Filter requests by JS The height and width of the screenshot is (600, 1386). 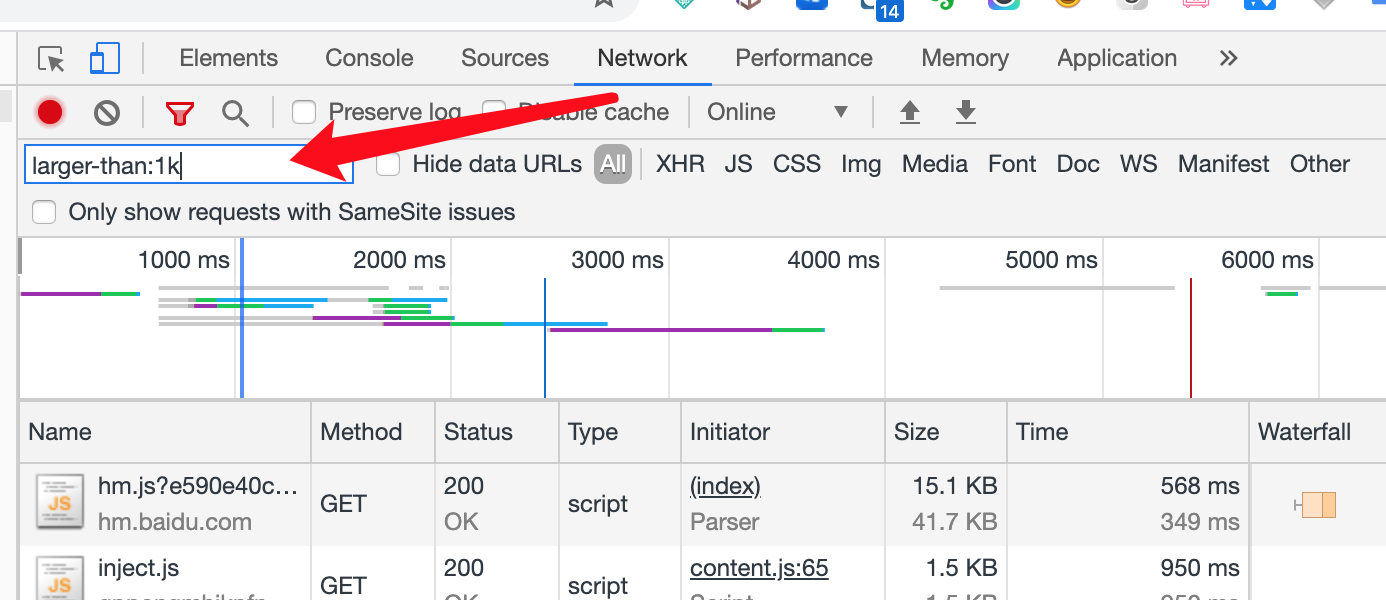(x=738, y=164)
